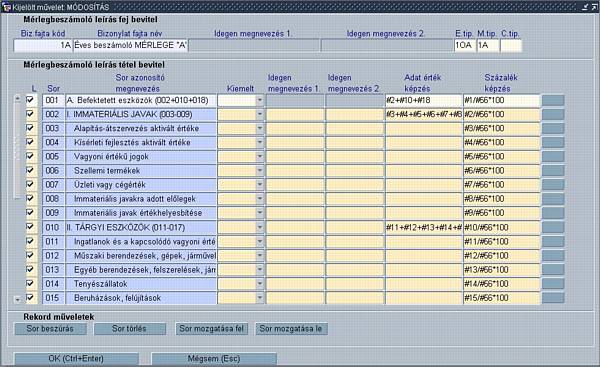Click Sor mozgatása fel button
Viewport: 600px width, 367px height.
pos(212,329)
